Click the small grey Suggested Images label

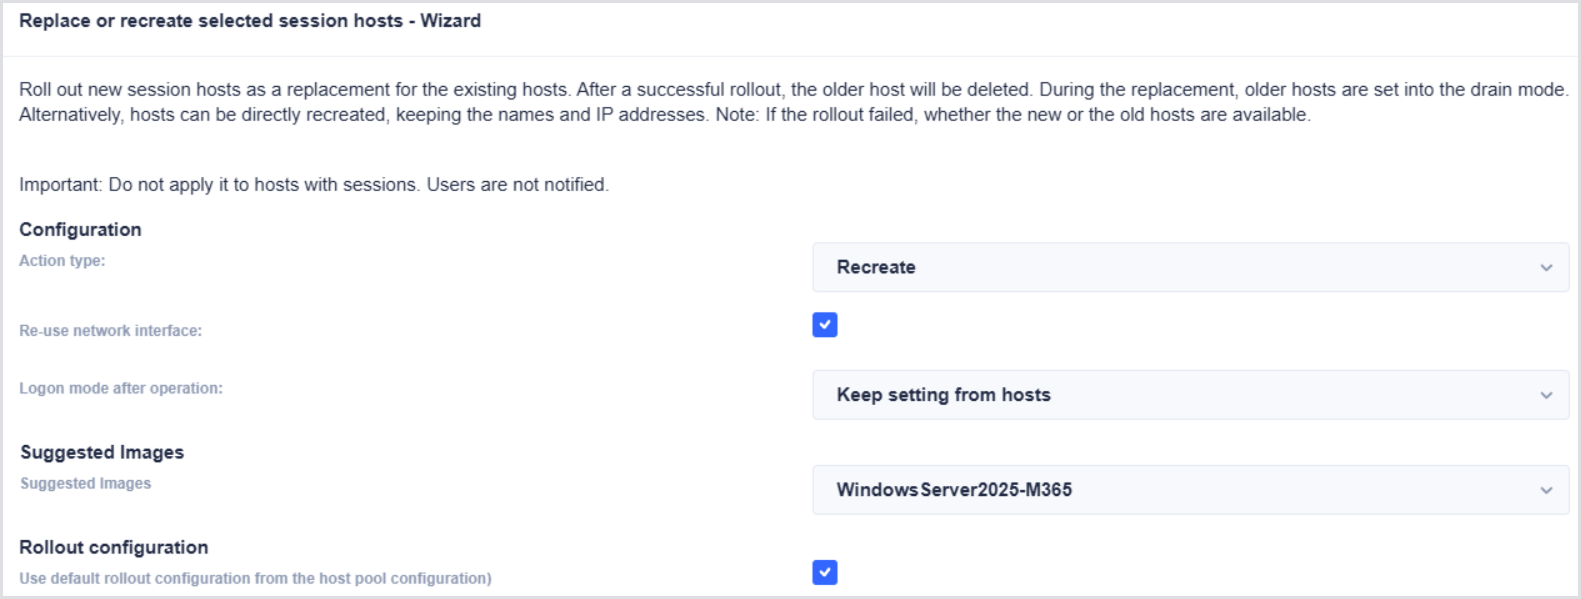click(x=86, y=484)
